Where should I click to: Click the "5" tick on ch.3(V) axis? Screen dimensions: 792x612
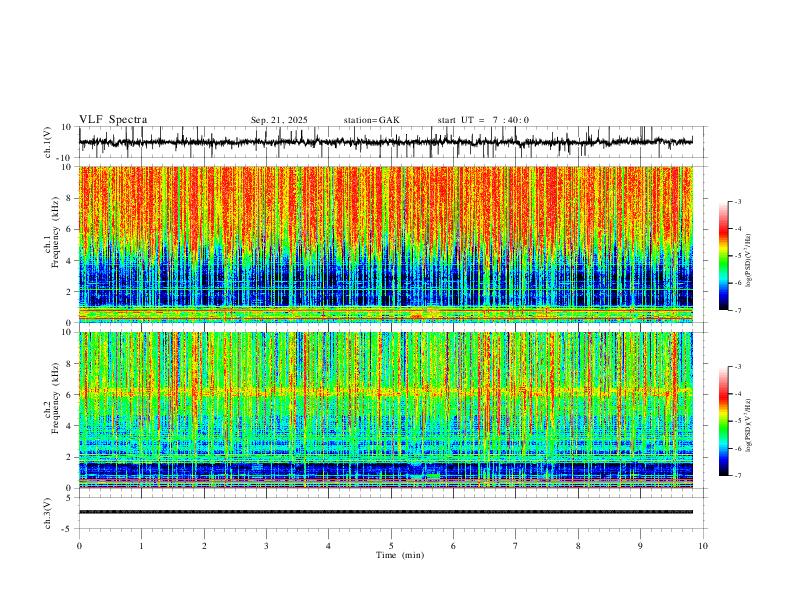70,498
